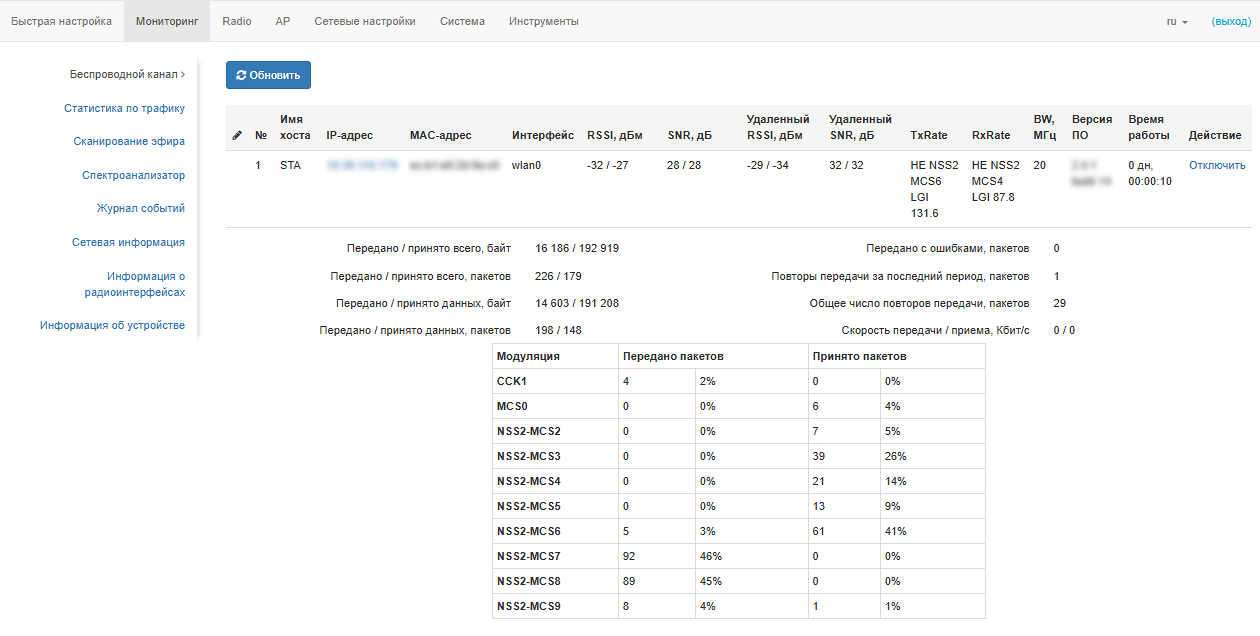Open Сетевая информация sidebar link
The image size is (1260, 636).
click(x=128, y=242)
